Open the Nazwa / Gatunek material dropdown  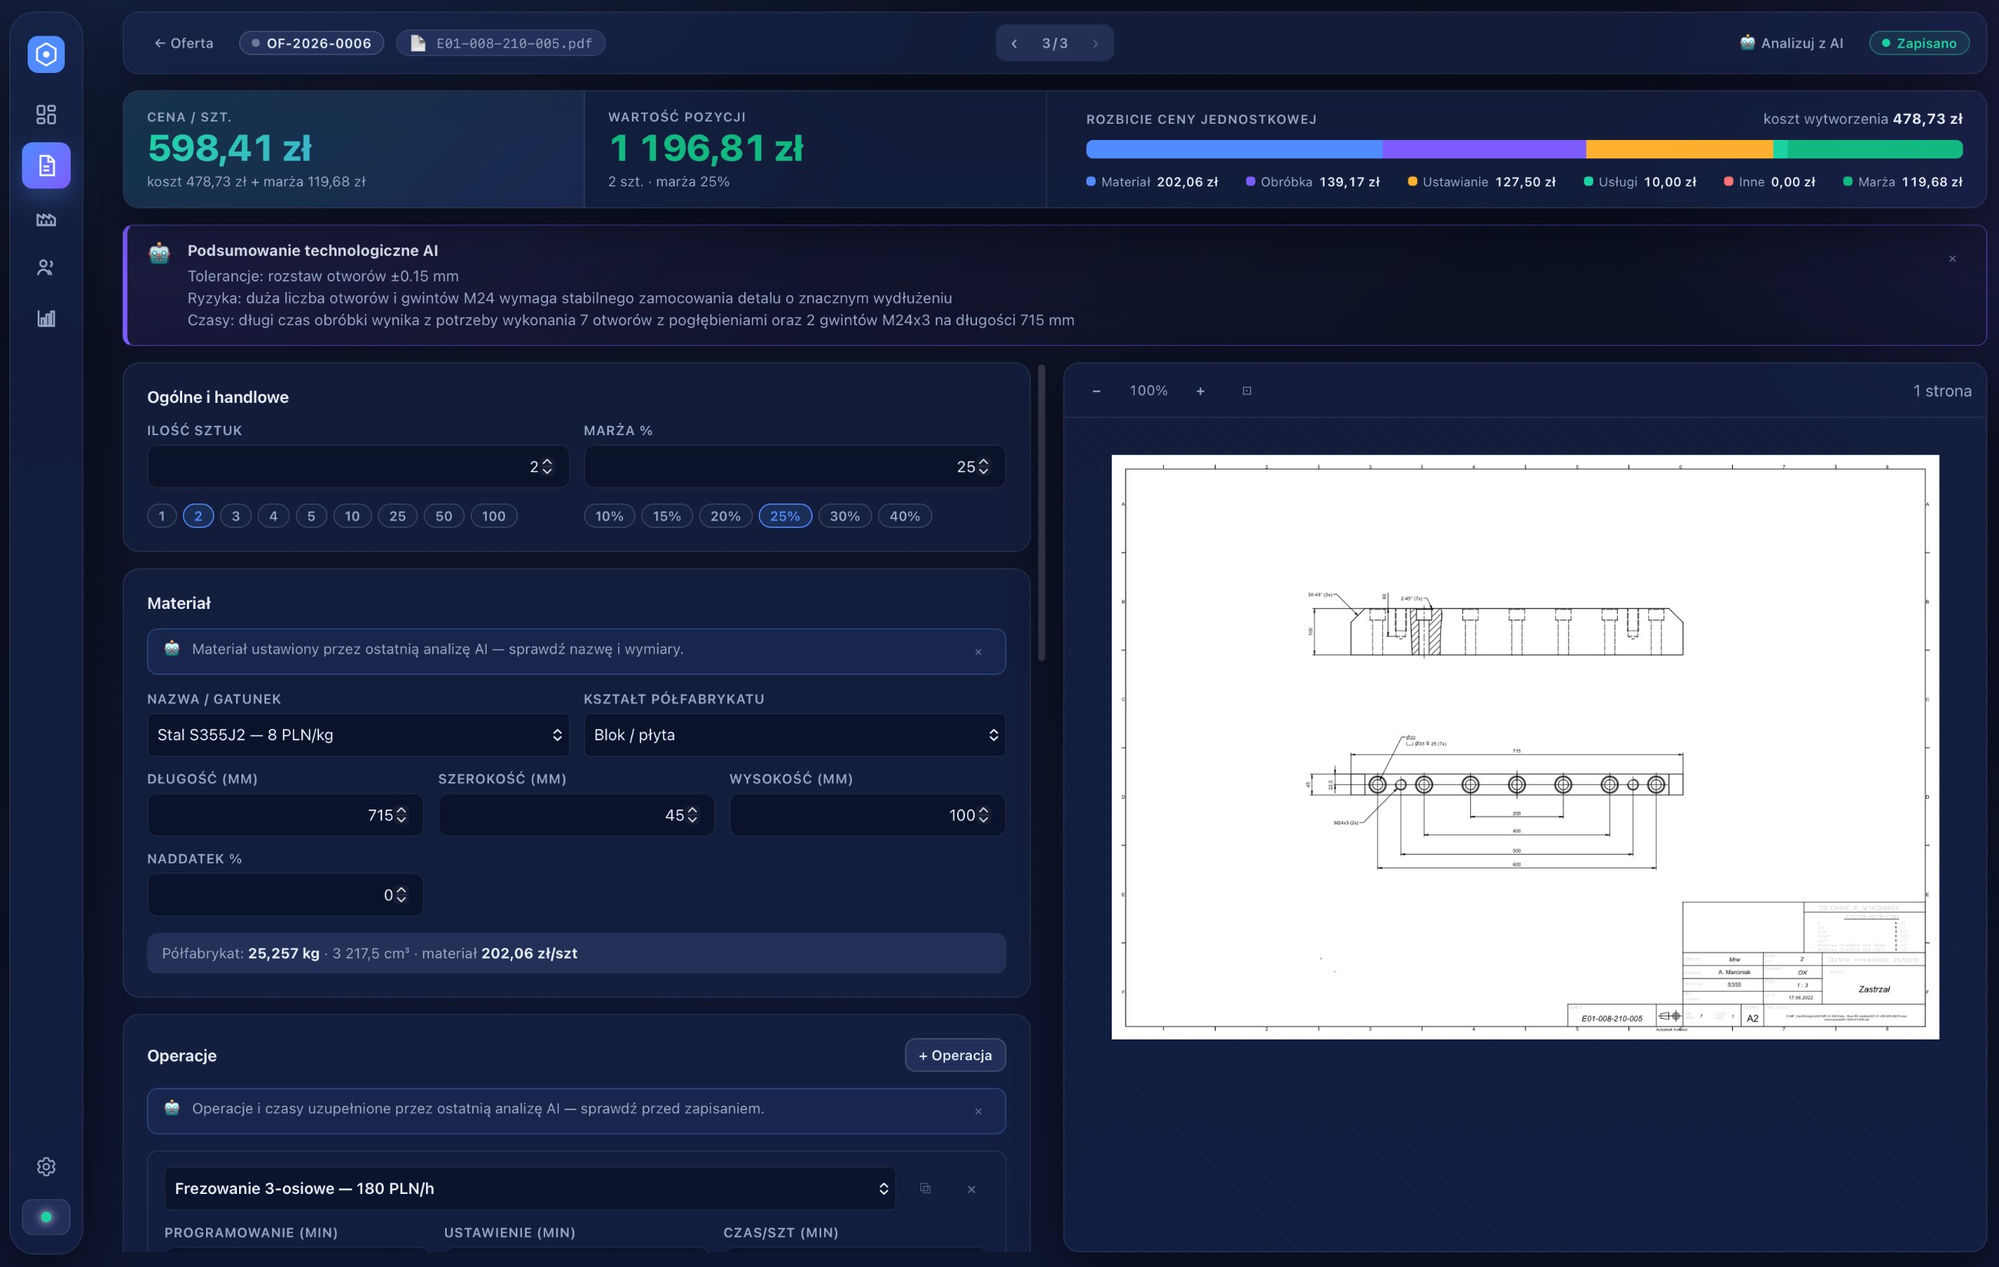[x=358, y=735]
